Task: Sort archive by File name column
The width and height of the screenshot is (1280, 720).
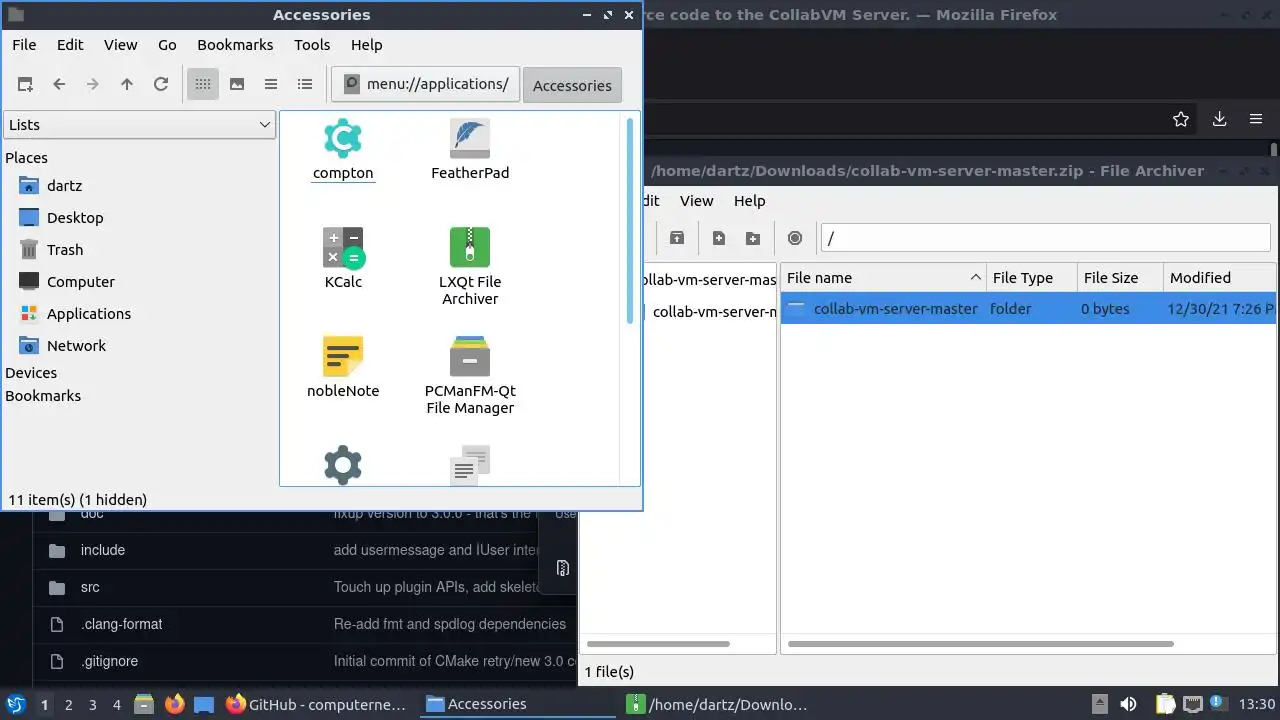Action: (x=883, y=278)
